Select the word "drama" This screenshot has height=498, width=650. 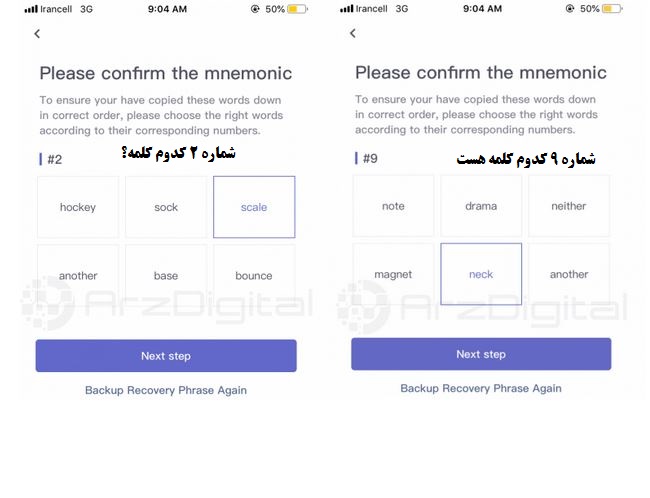[481, 206]
